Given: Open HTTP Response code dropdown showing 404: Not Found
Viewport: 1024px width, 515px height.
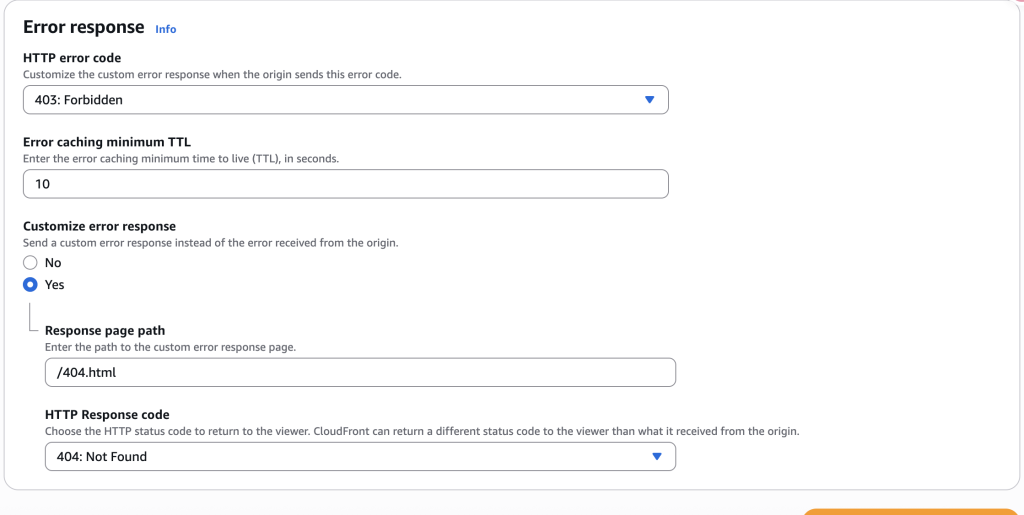Looking at the screenshot, I should (x=360, y=456).
